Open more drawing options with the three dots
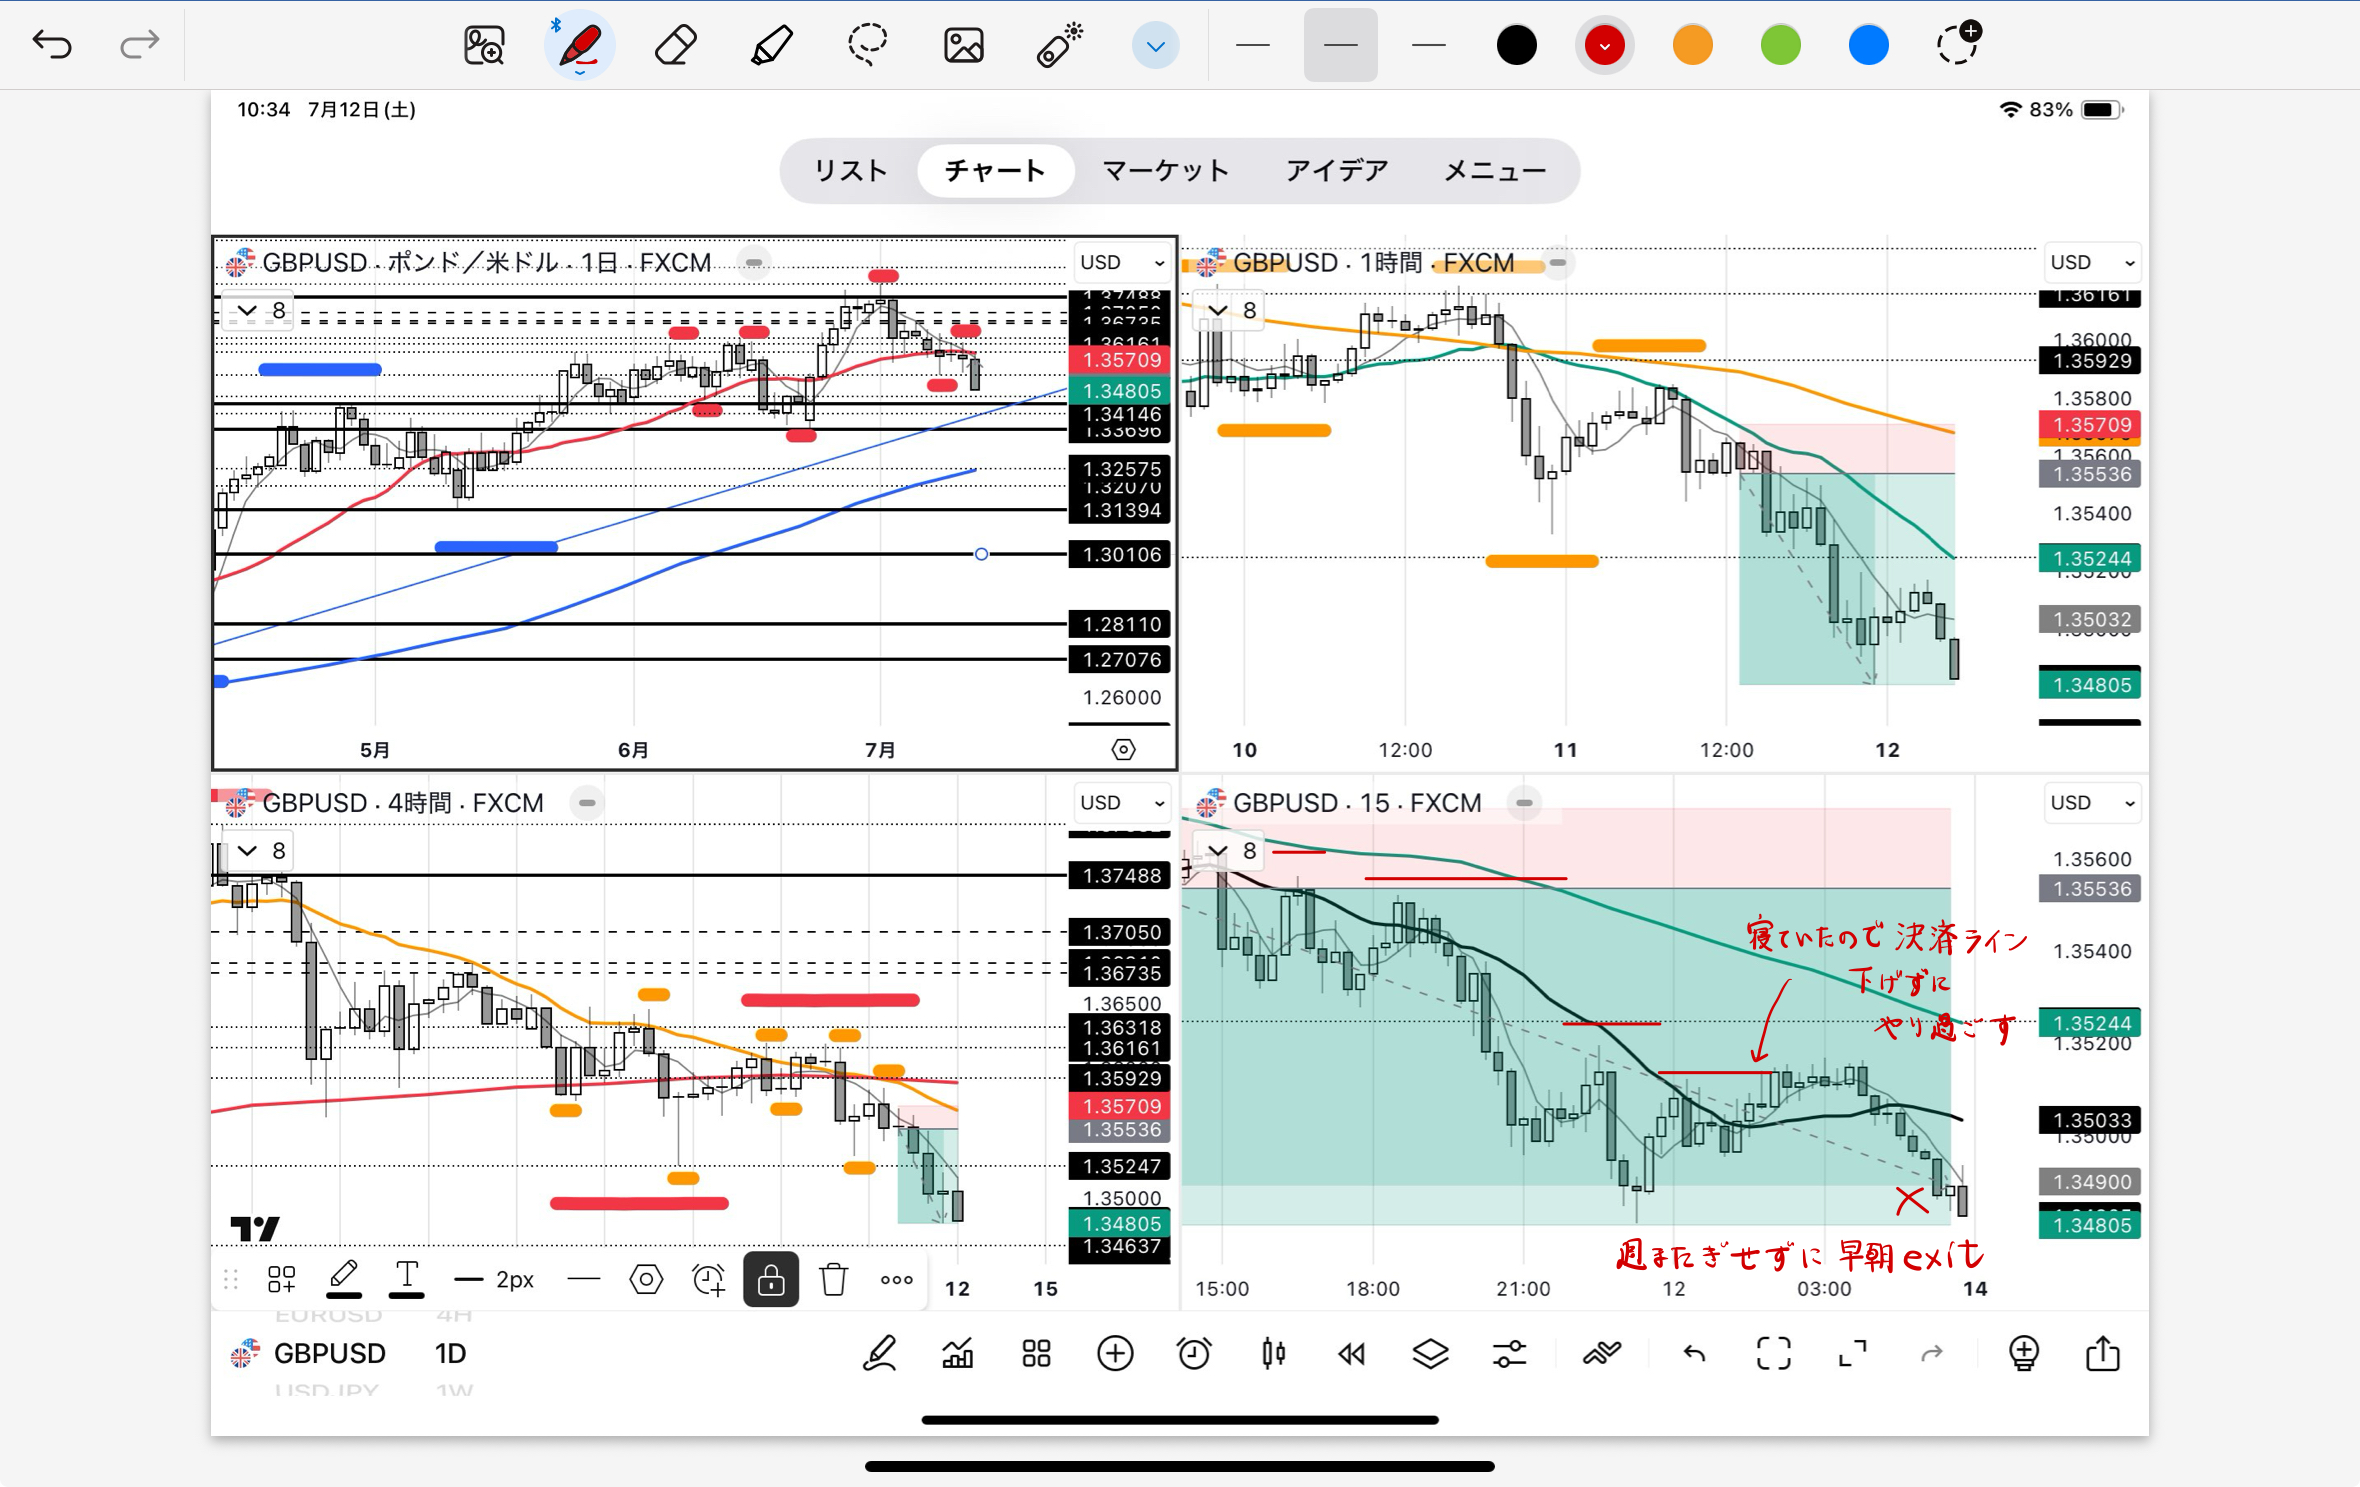The height and width of the screenshot is (1487, 2360). [896, 1279]
